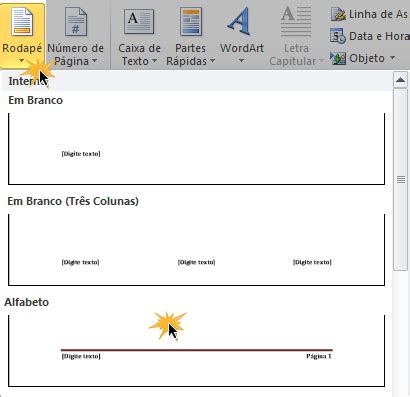Click the Em Branco (Três Colunas) heading

click(x=73, y=201)
